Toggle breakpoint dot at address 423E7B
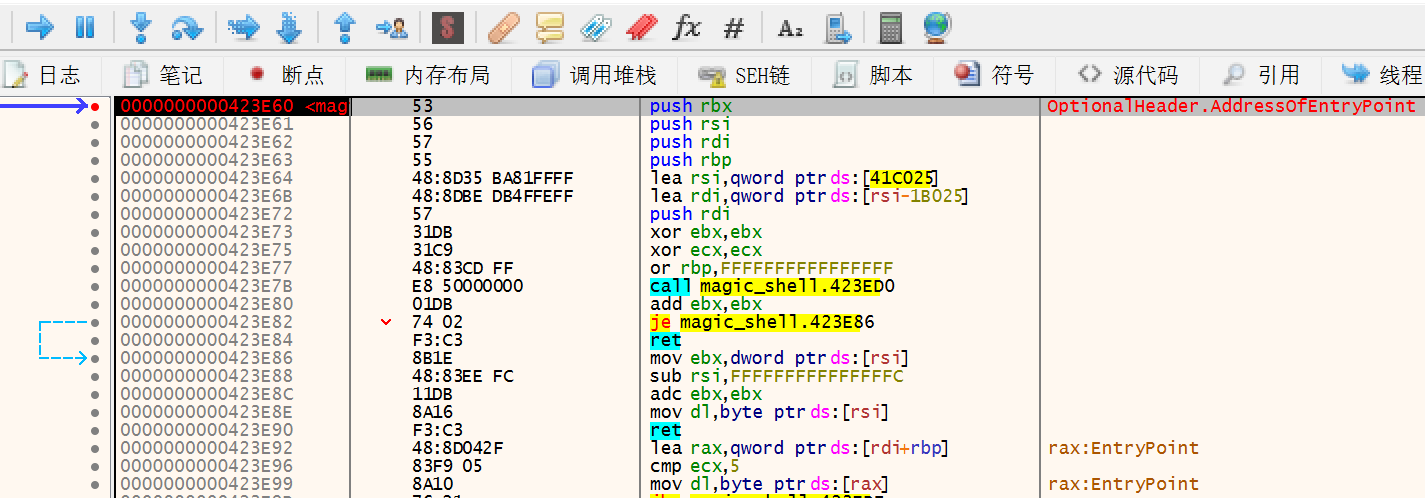Image resolution: width=1425 pixels, height=498 pixels. coord(95,286)
